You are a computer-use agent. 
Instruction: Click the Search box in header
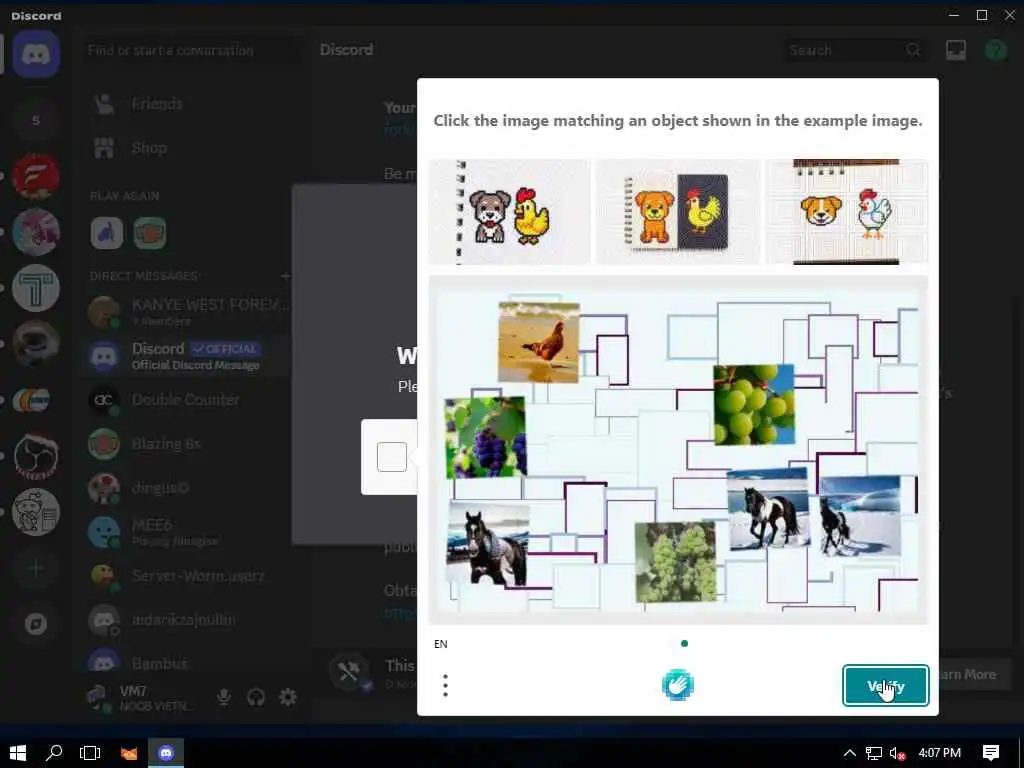coord(856,50)
